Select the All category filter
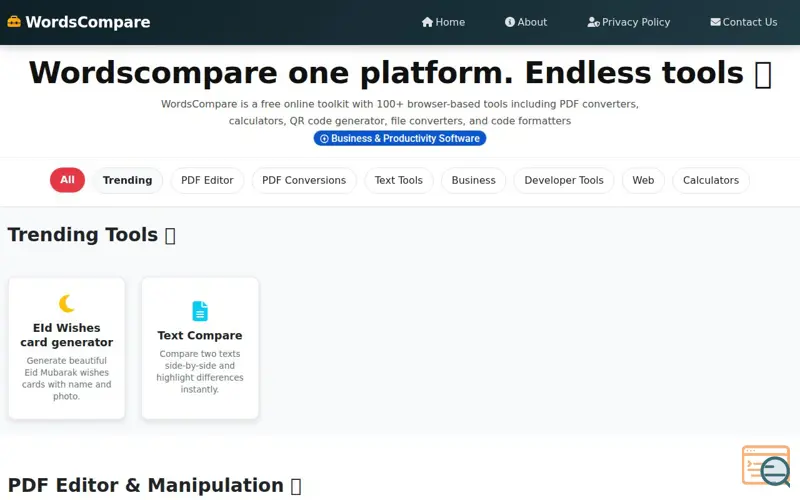Image resolution: width=800 pixels, height=500 pixels. [x=67, y=180]
